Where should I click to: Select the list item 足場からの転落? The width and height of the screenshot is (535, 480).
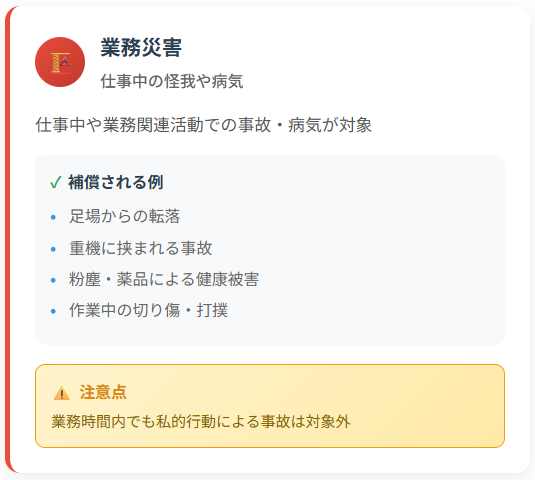[x=125, y=216]
